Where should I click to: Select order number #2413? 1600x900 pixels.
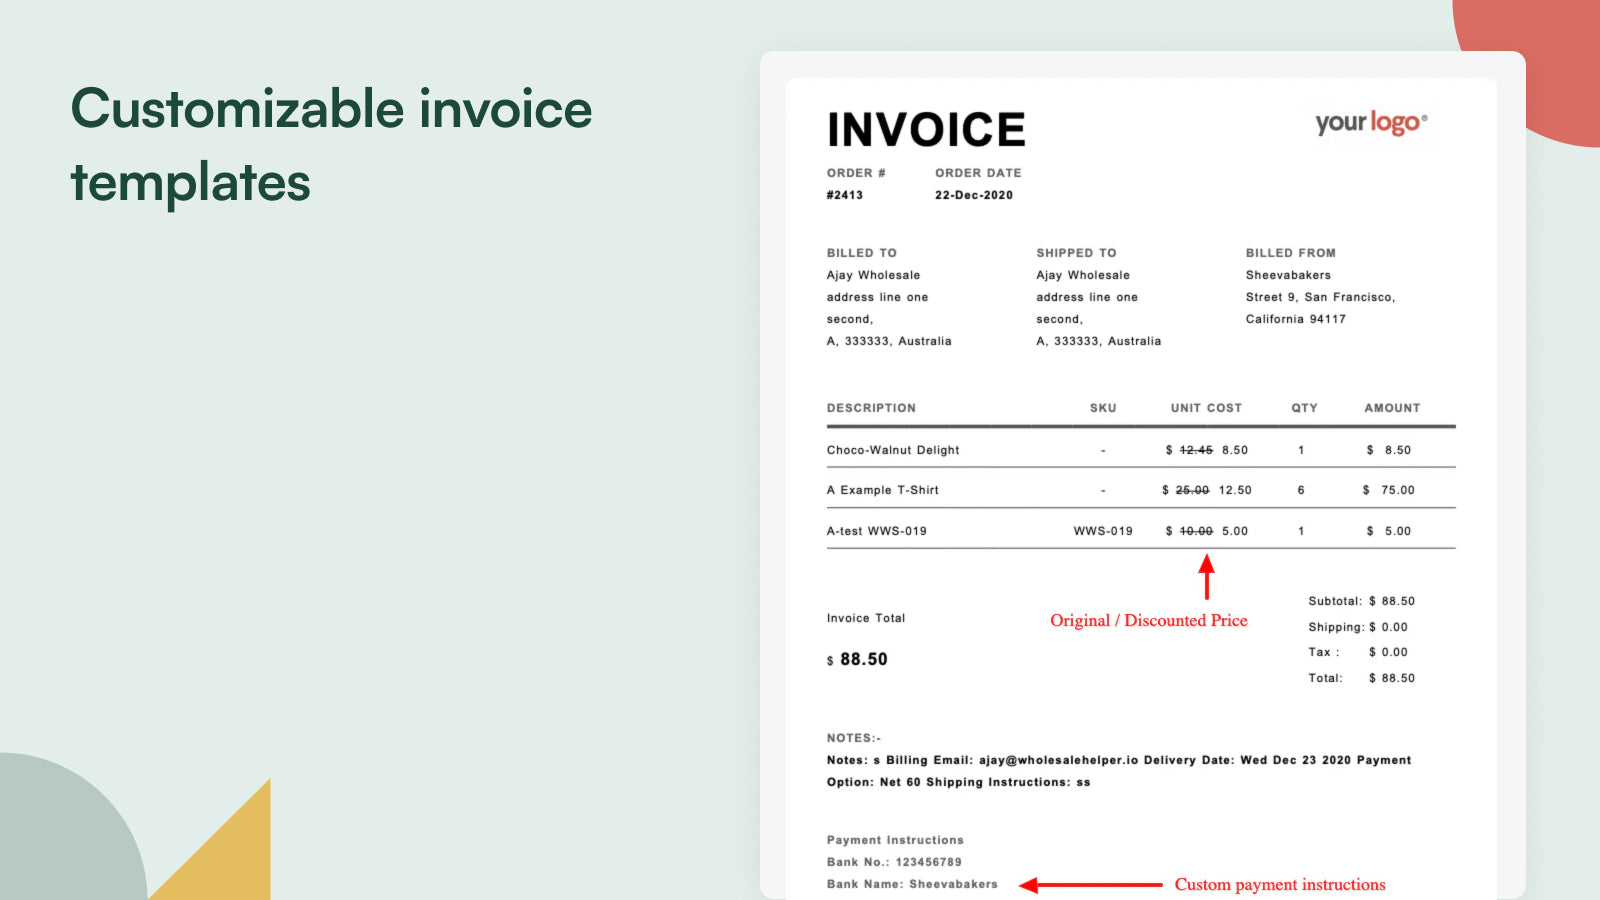pyautogui.click(x=845, y=195)
